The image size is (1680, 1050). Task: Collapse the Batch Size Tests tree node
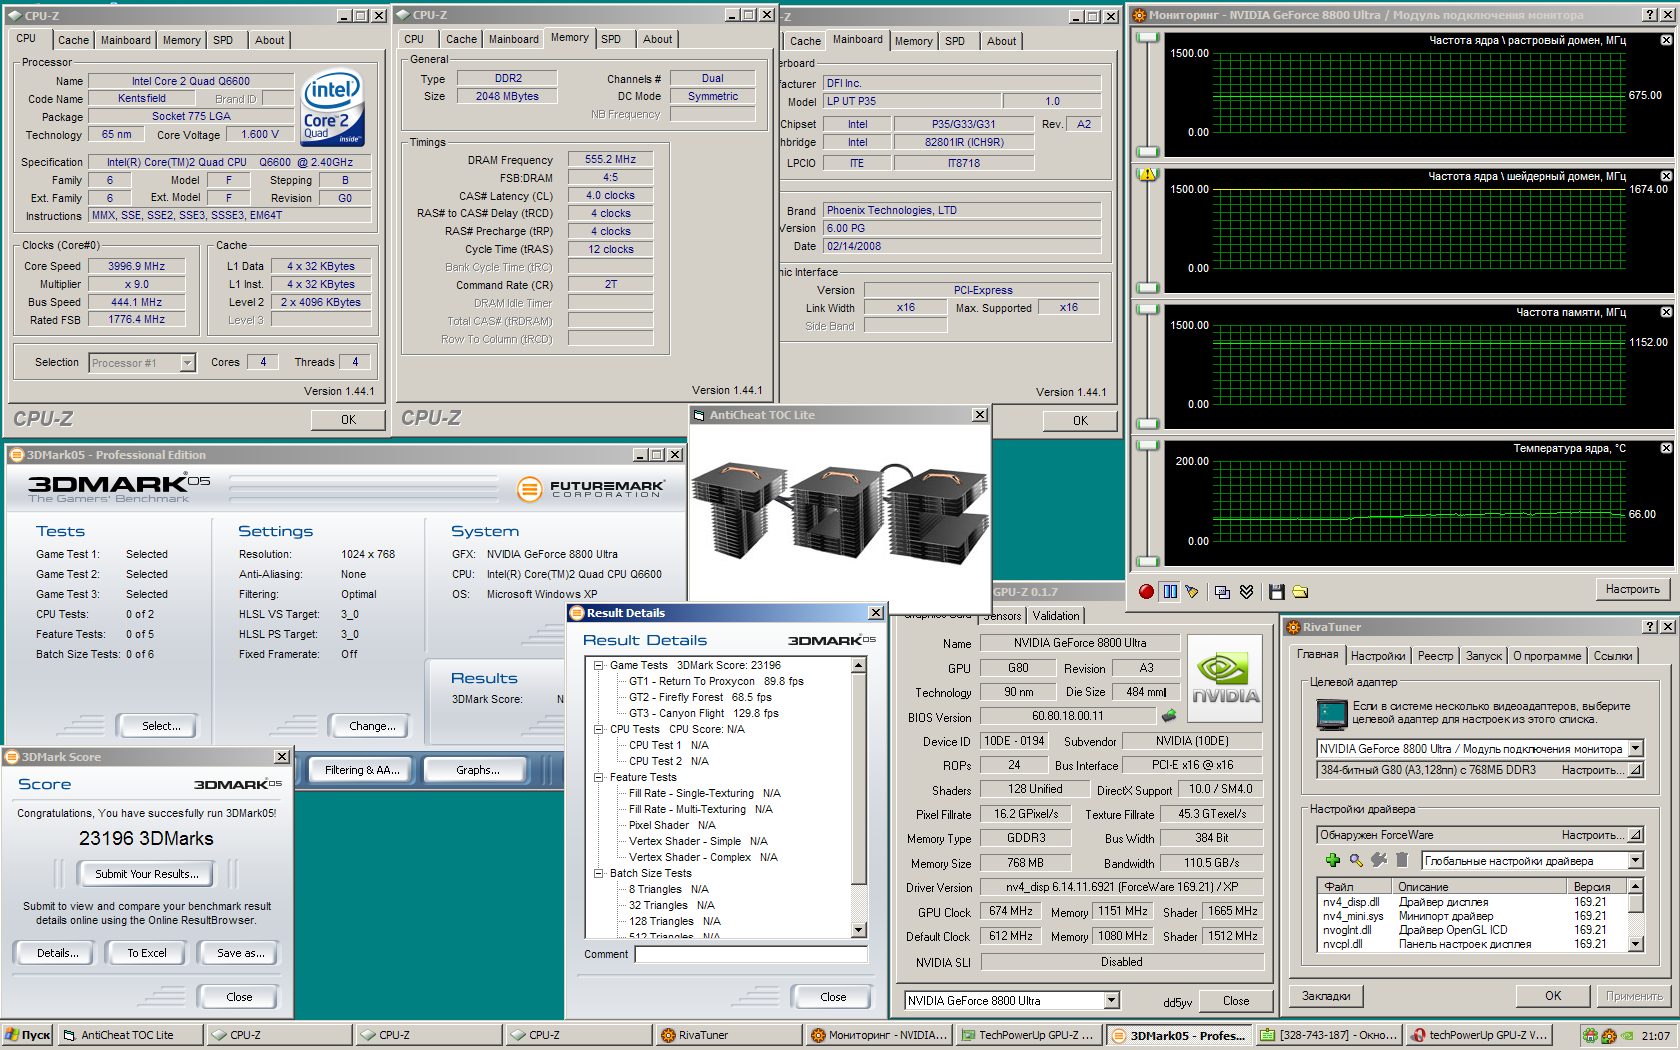click(598, 873)
